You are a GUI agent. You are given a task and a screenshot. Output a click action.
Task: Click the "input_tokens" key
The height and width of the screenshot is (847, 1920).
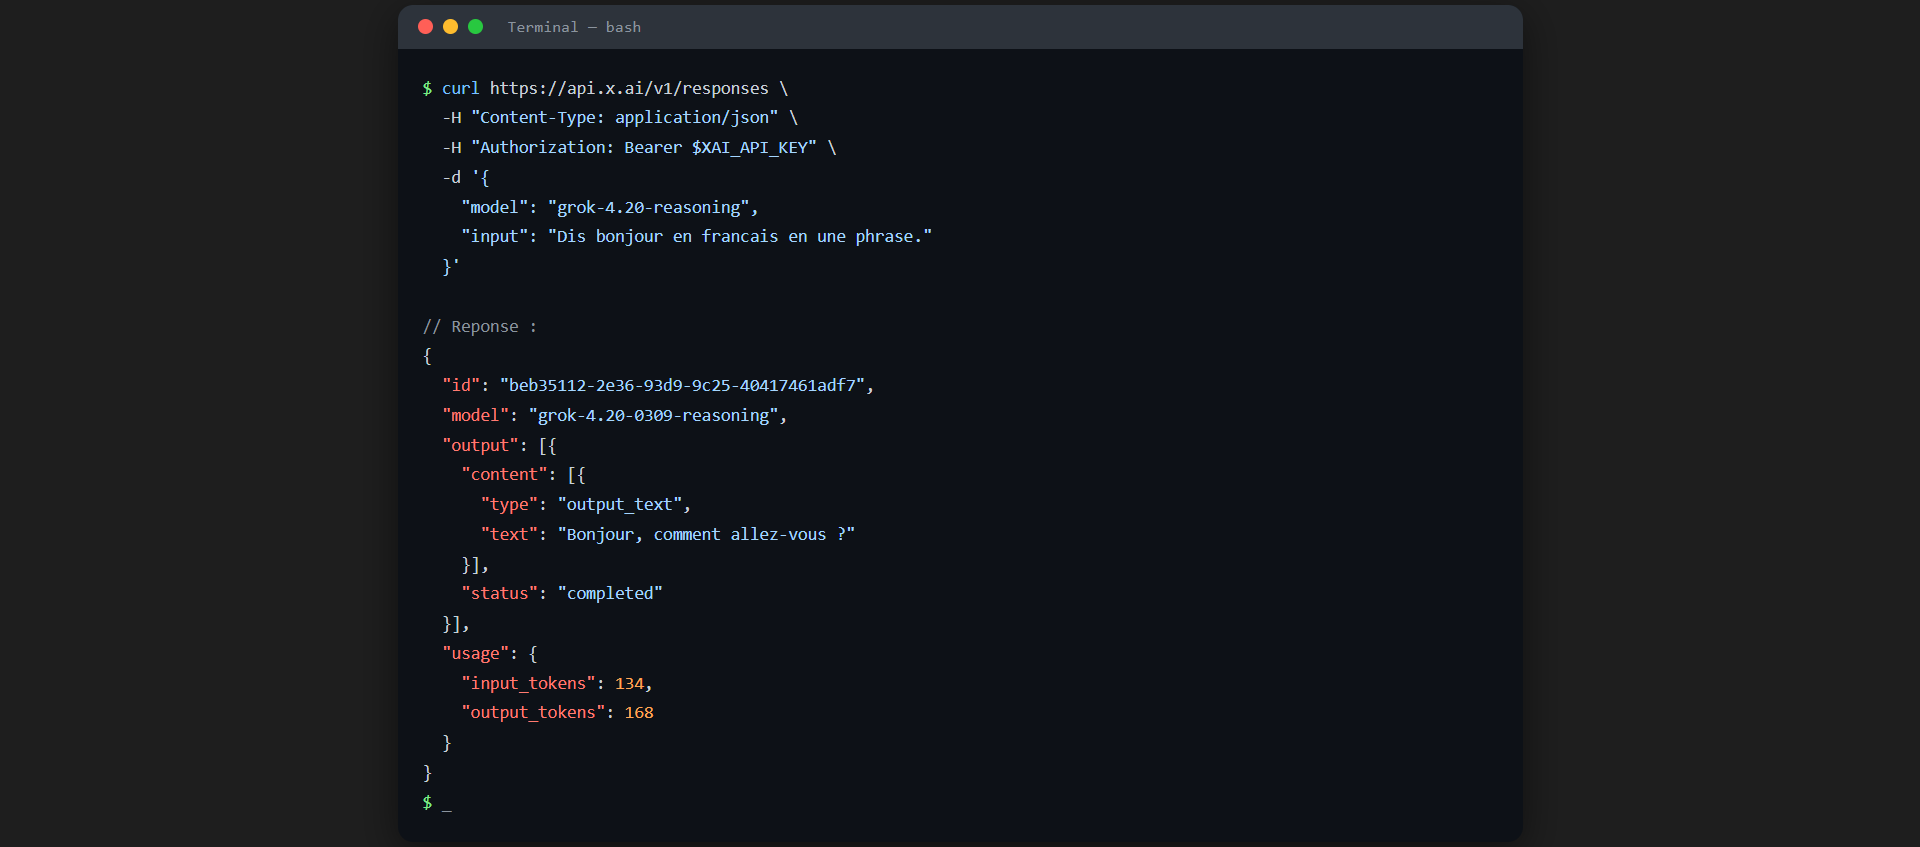pos(528,683)
